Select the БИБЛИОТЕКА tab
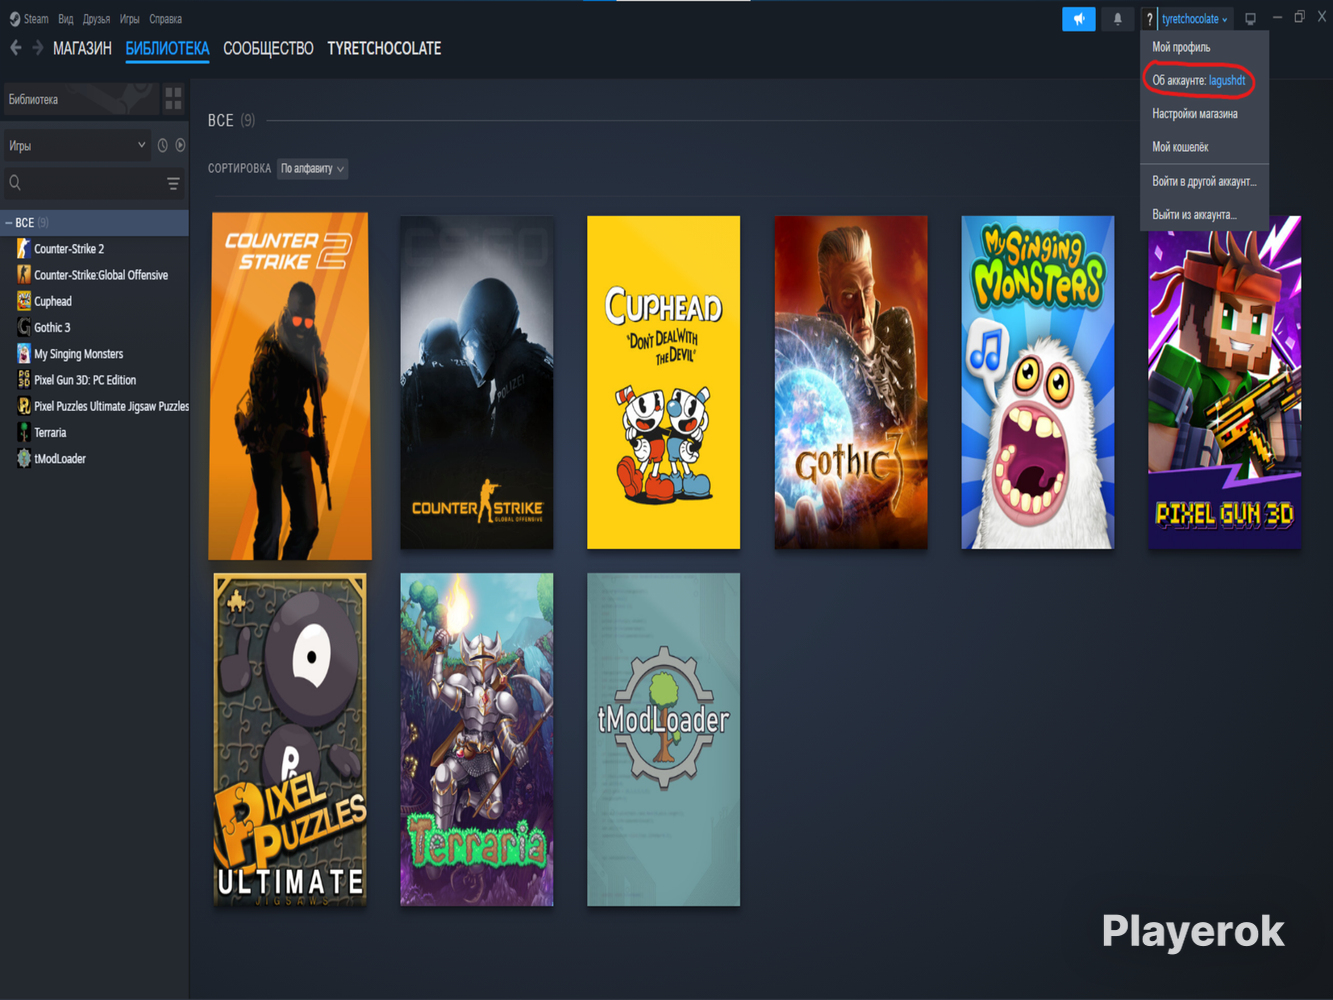The width and height of the screenshot is (1333, 1000). tap(167, 48)
